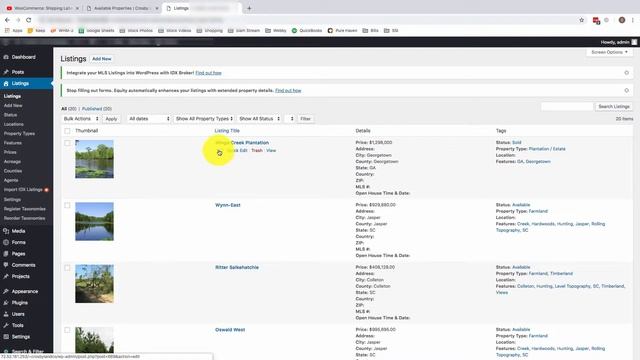Viewport: 640px width, 360px height.
Task: Dismiss the Equity notice
Action: (627, 90)
